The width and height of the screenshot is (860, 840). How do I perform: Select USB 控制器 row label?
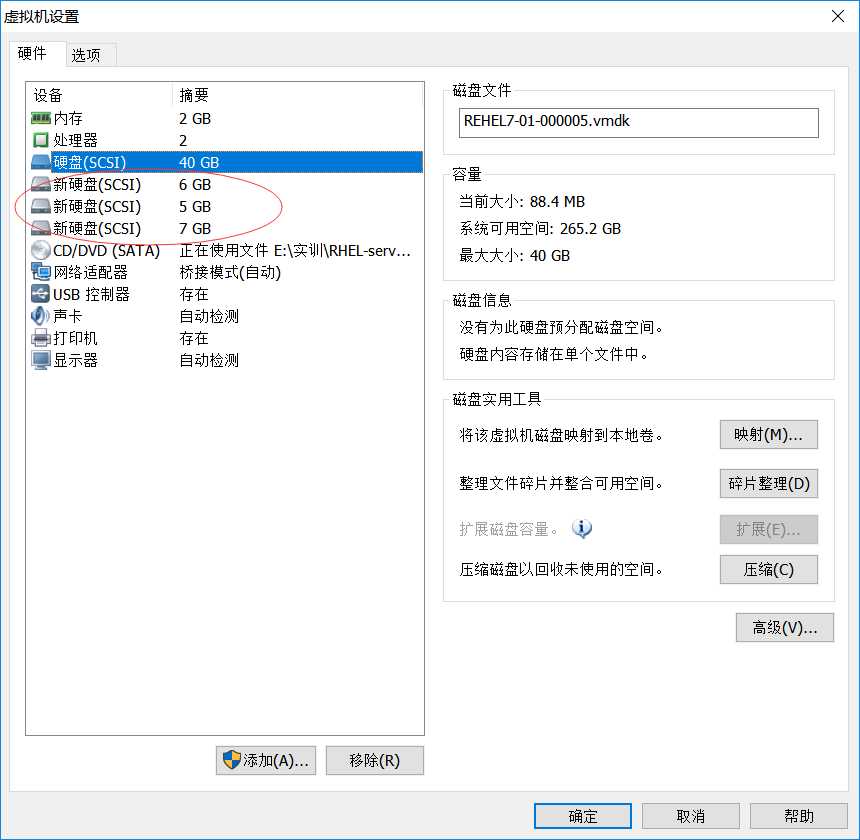tap(91, 294)
